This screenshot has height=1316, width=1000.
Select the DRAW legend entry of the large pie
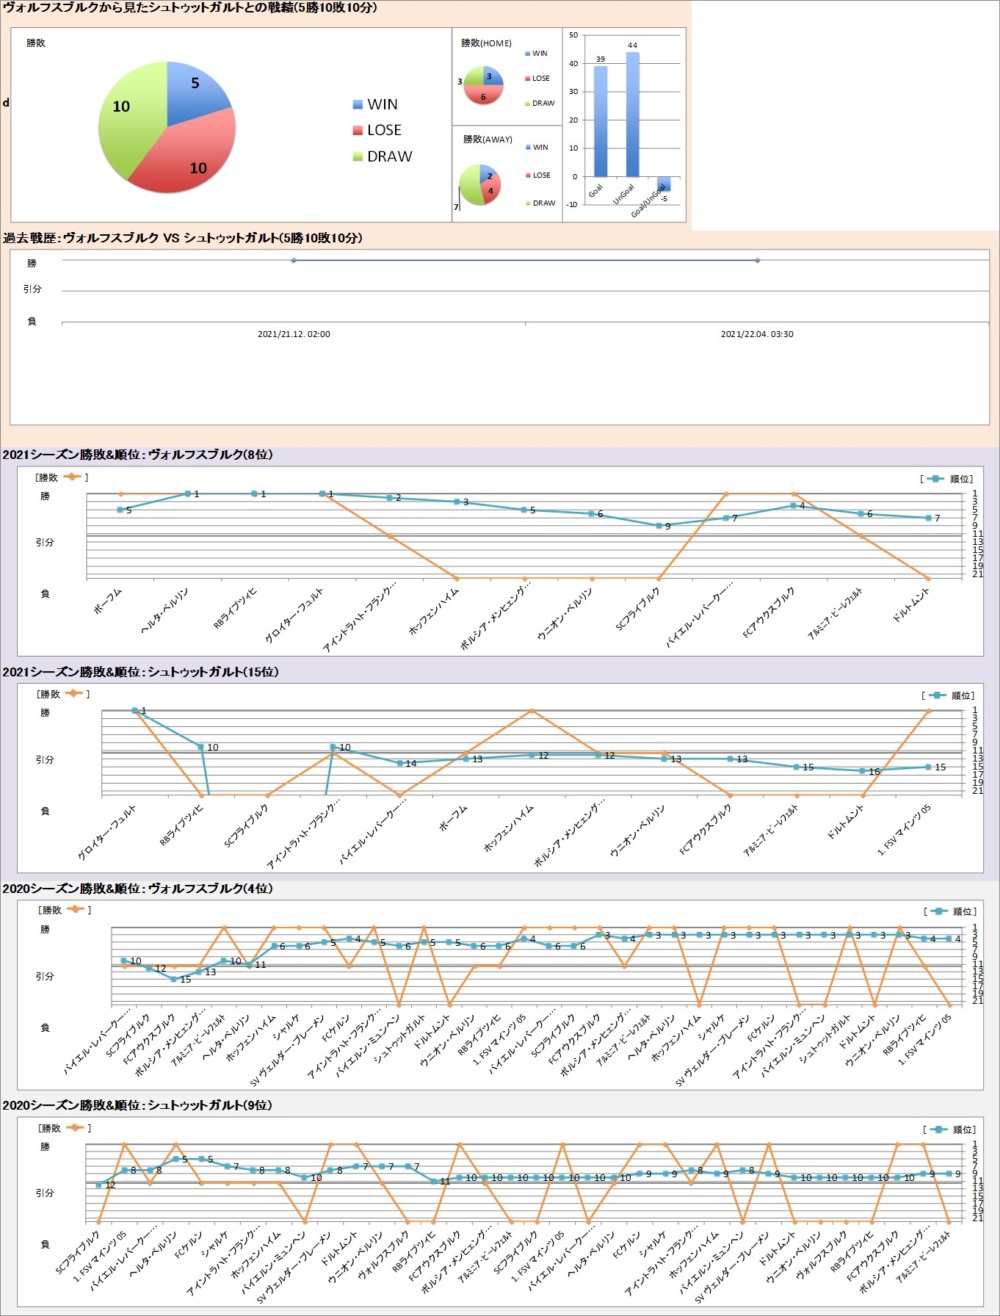tap(382, 156)
